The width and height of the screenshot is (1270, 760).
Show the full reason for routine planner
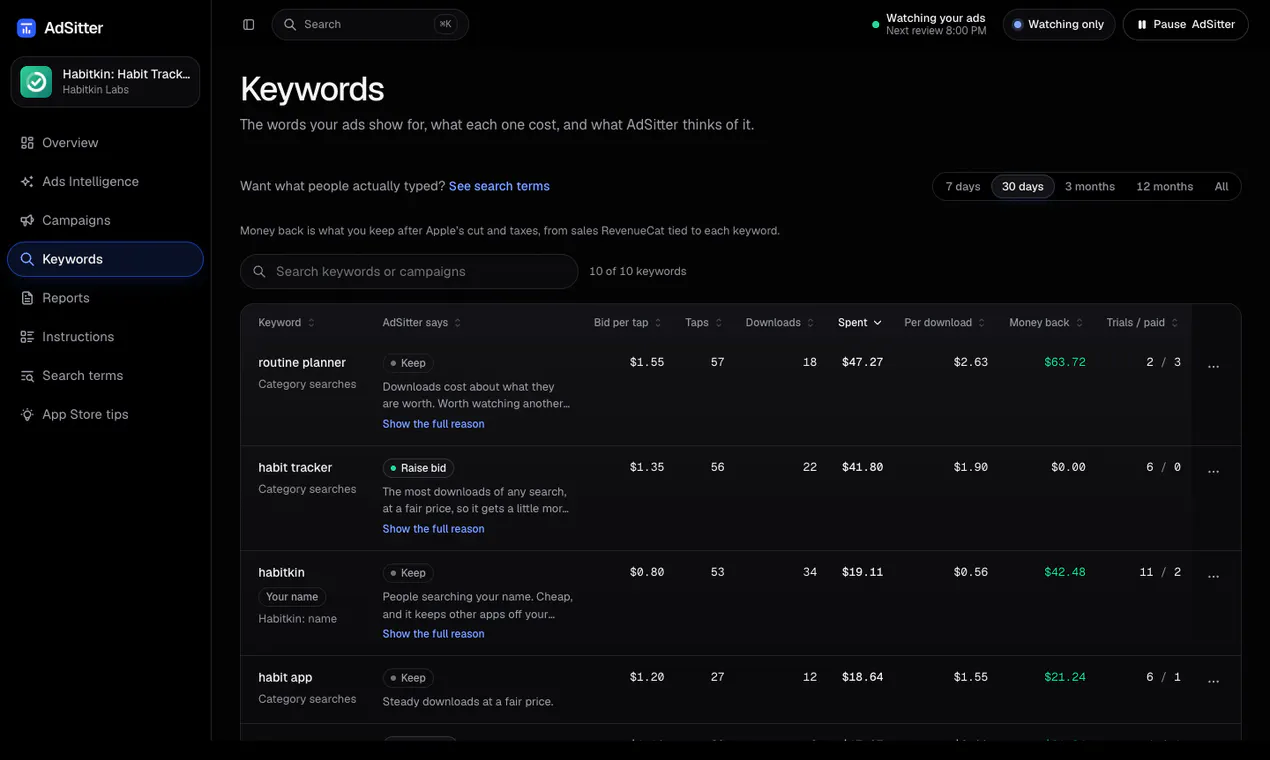[433, 424]
